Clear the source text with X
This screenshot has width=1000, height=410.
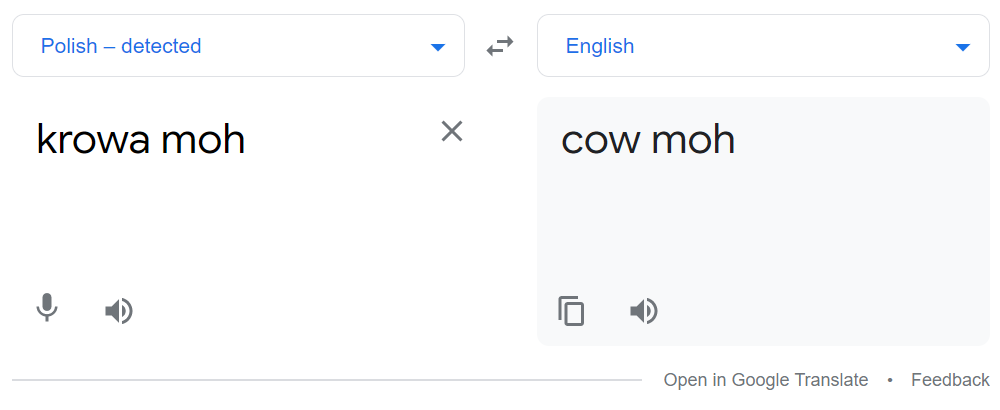[x=452, y=131]
